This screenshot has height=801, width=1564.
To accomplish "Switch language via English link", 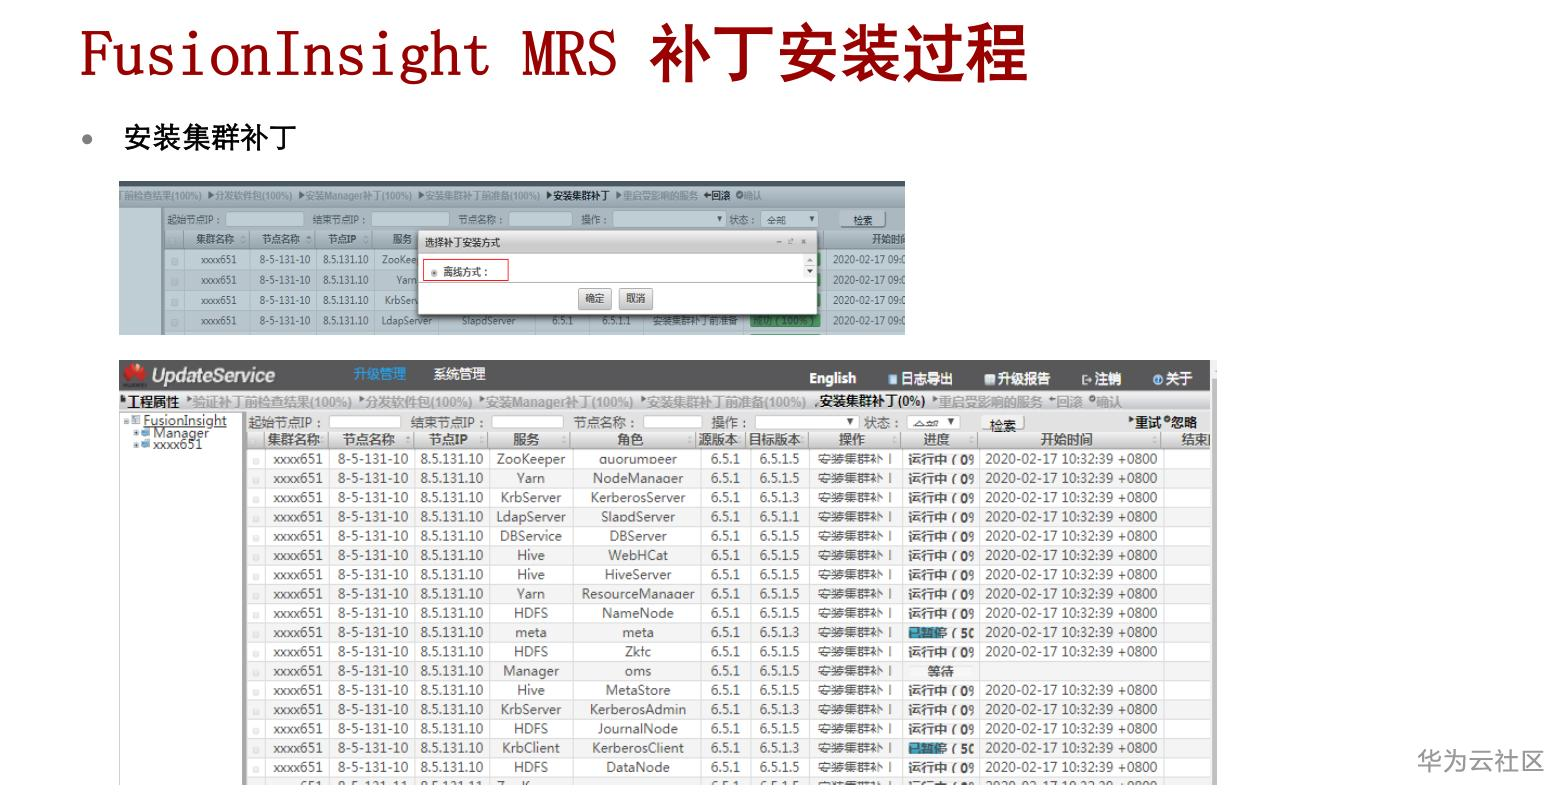I will pos(832,378).
